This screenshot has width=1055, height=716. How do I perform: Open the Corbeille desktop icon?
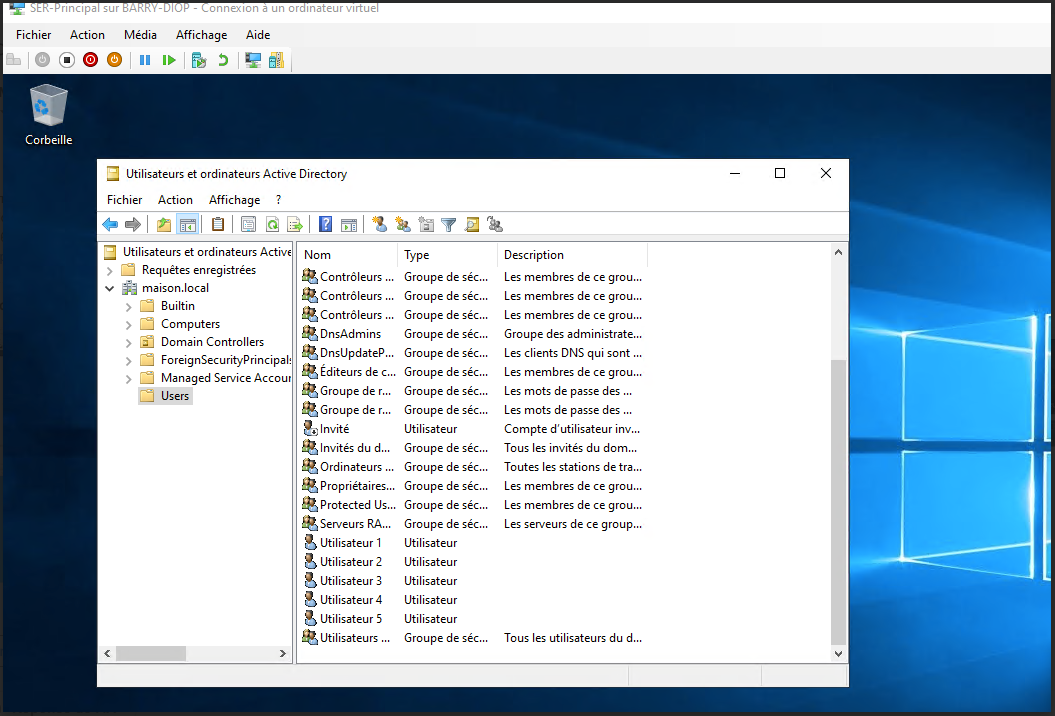pos(48,114)
